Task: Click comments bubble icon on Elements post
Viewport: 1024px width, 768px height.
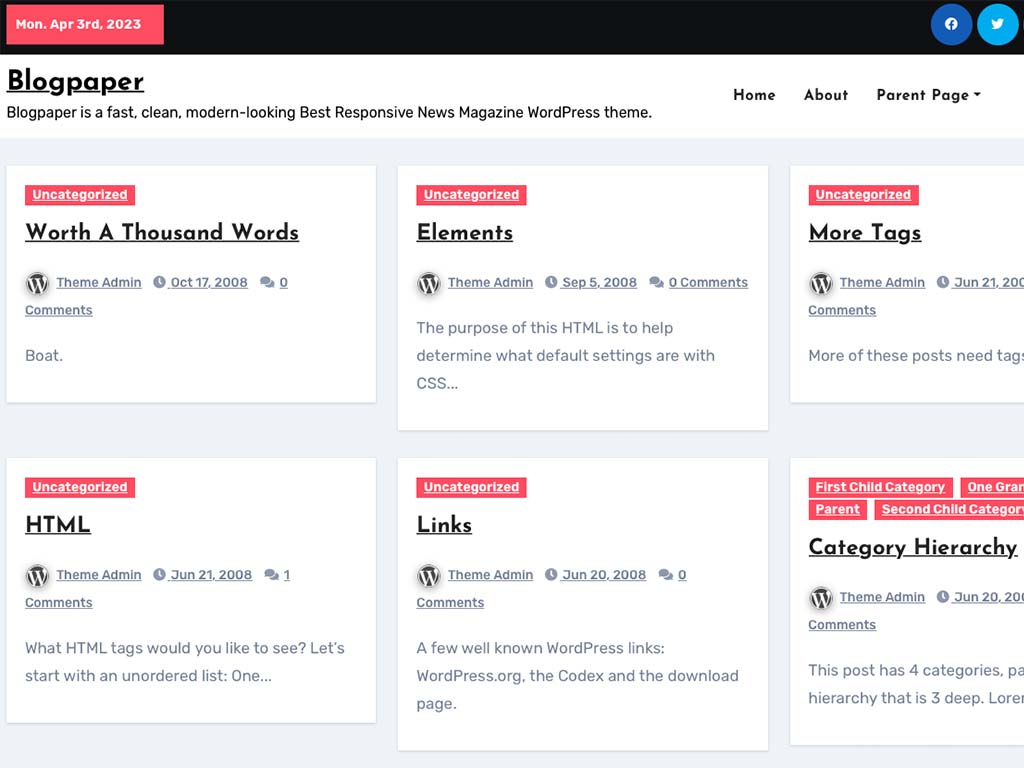Action: (656, 283)
